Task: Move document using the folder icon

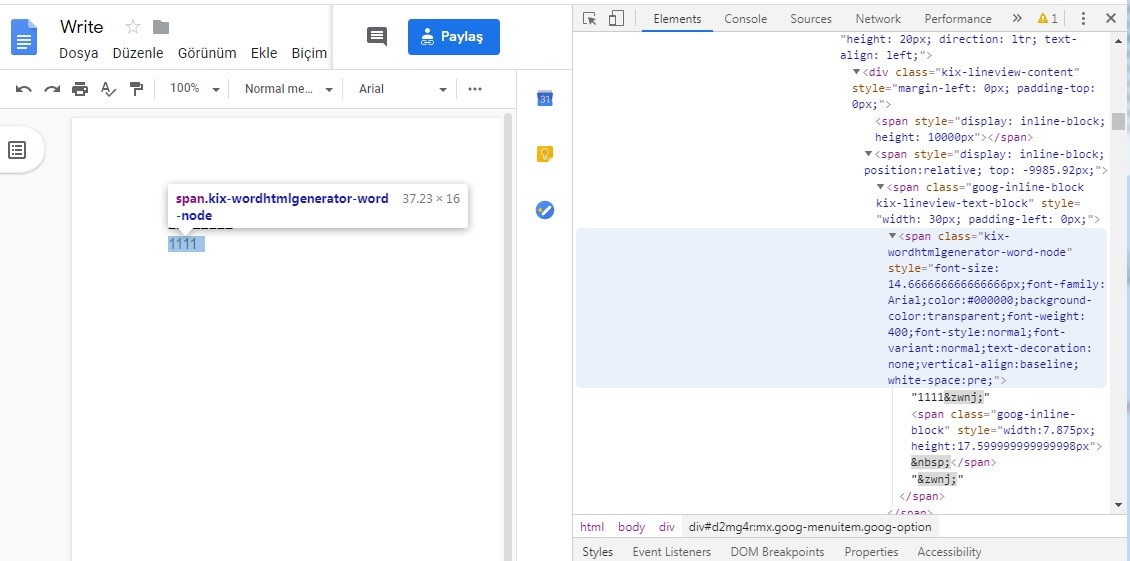Action: [x=161, y=27]
